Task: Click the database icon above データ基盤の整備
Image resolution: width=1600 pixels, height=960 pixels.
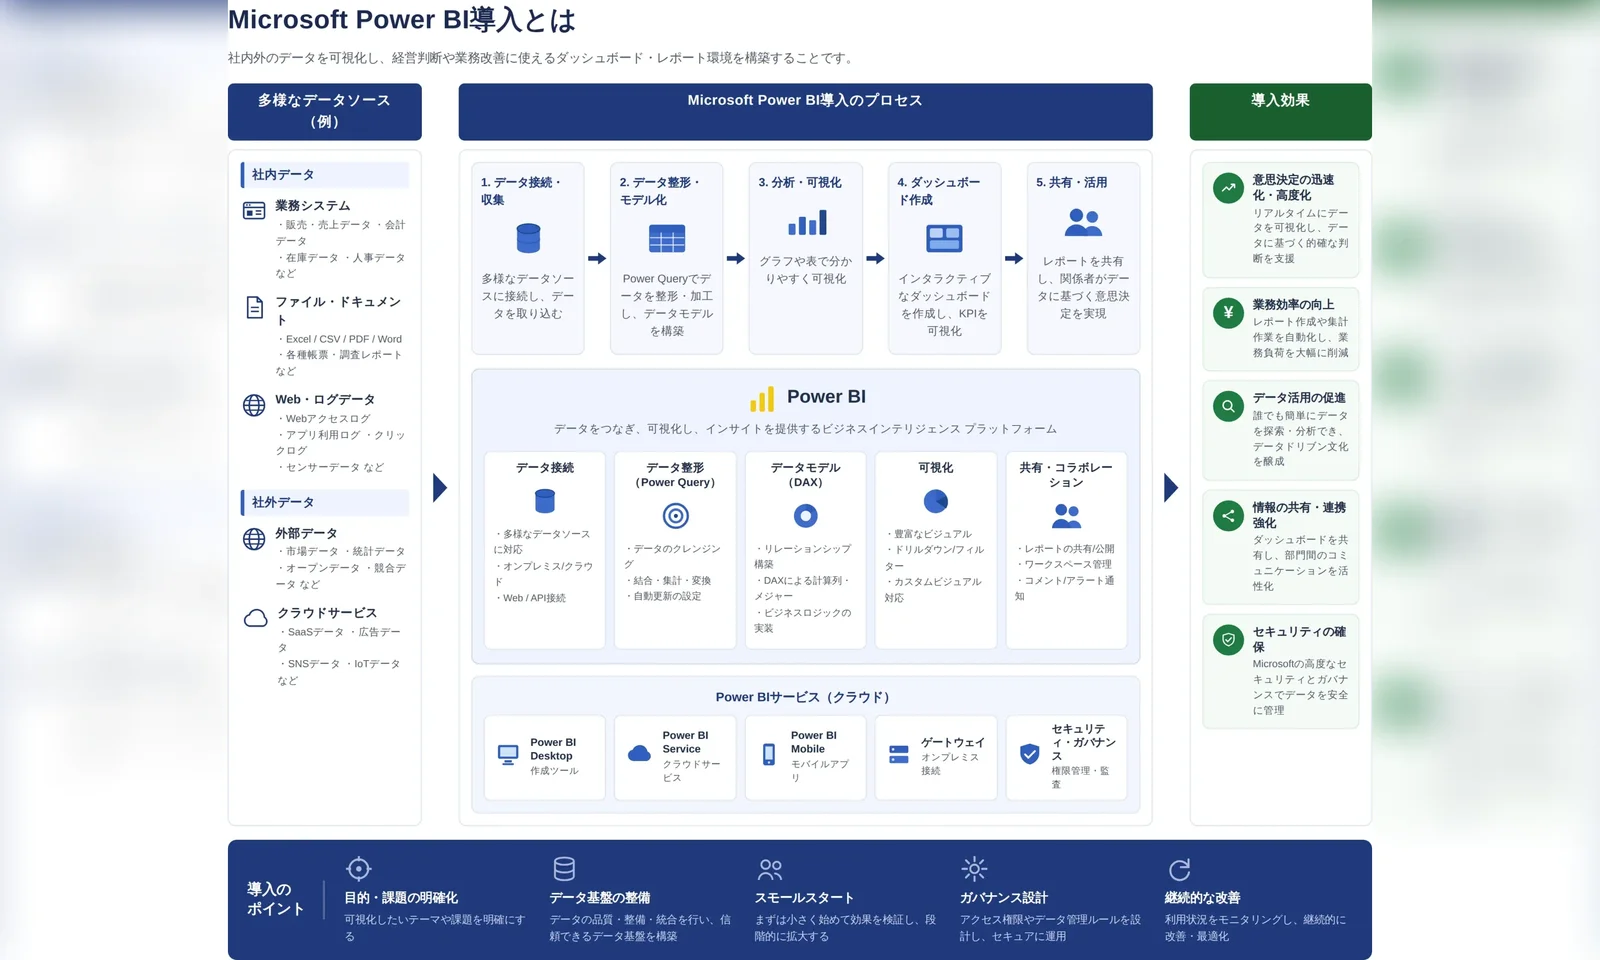Action: click(564, 869)
